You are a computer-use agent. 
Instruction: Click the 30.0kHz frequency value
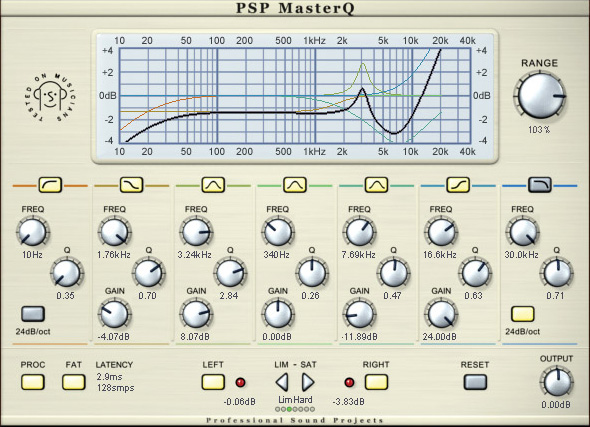(521, 255)
